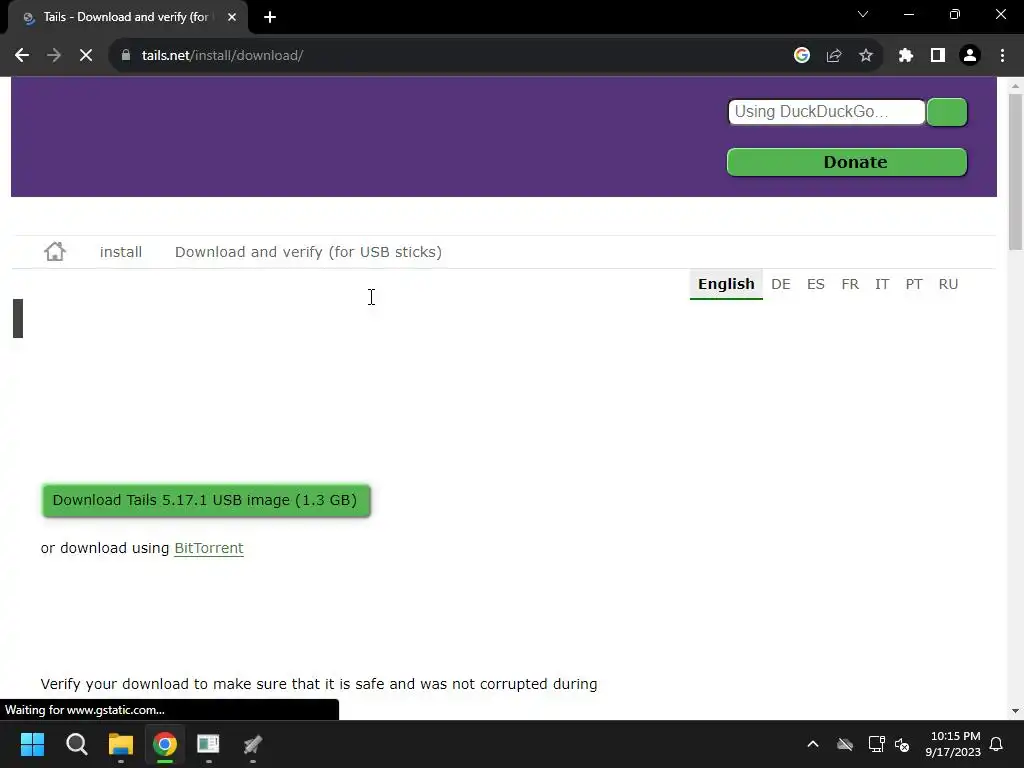The height and width of the screenshot is (768, 1024).
Task: Open the tab search chevron
Action: point(863,14)
